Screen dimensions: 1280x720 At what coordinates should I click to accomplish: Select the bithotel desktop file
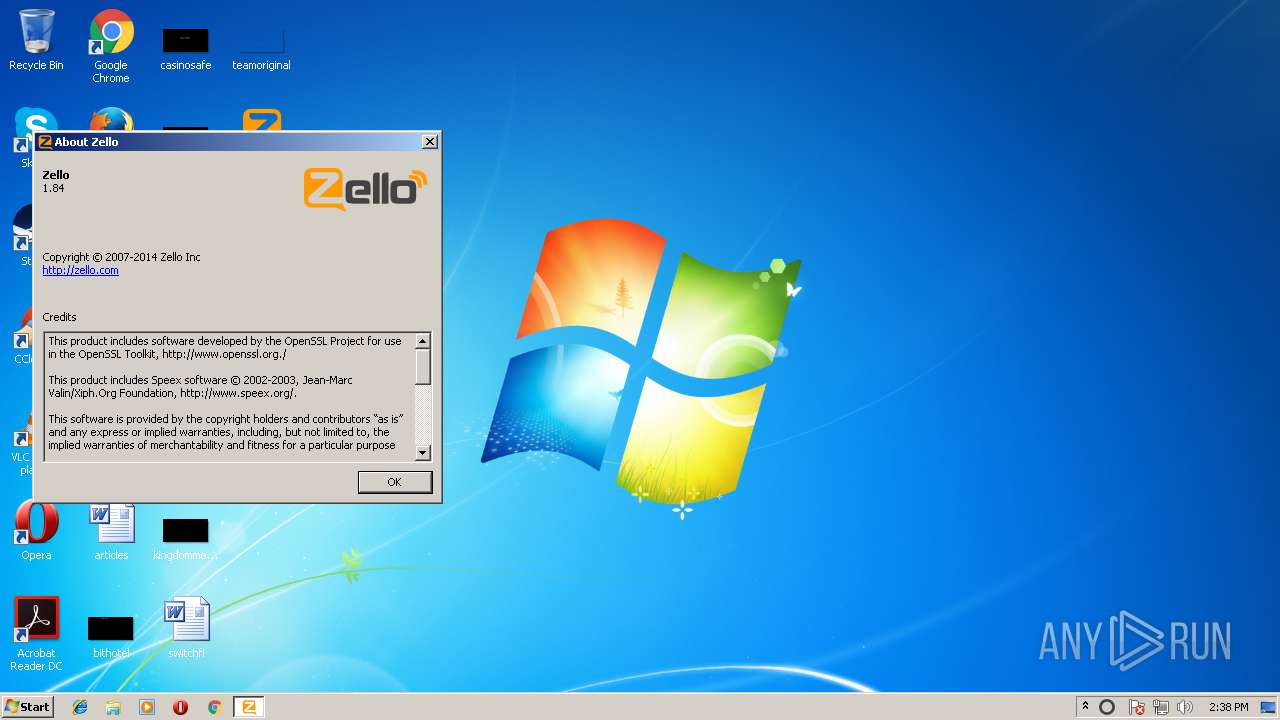point(111,636)
